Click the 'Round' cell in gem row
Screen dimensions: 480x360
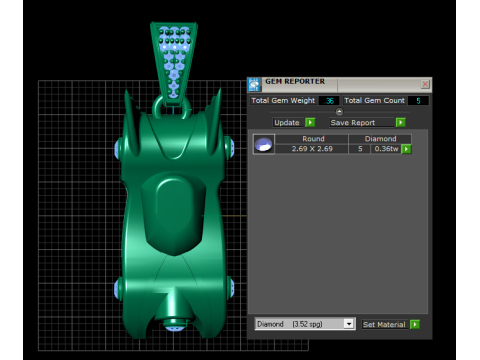(312, 139)
